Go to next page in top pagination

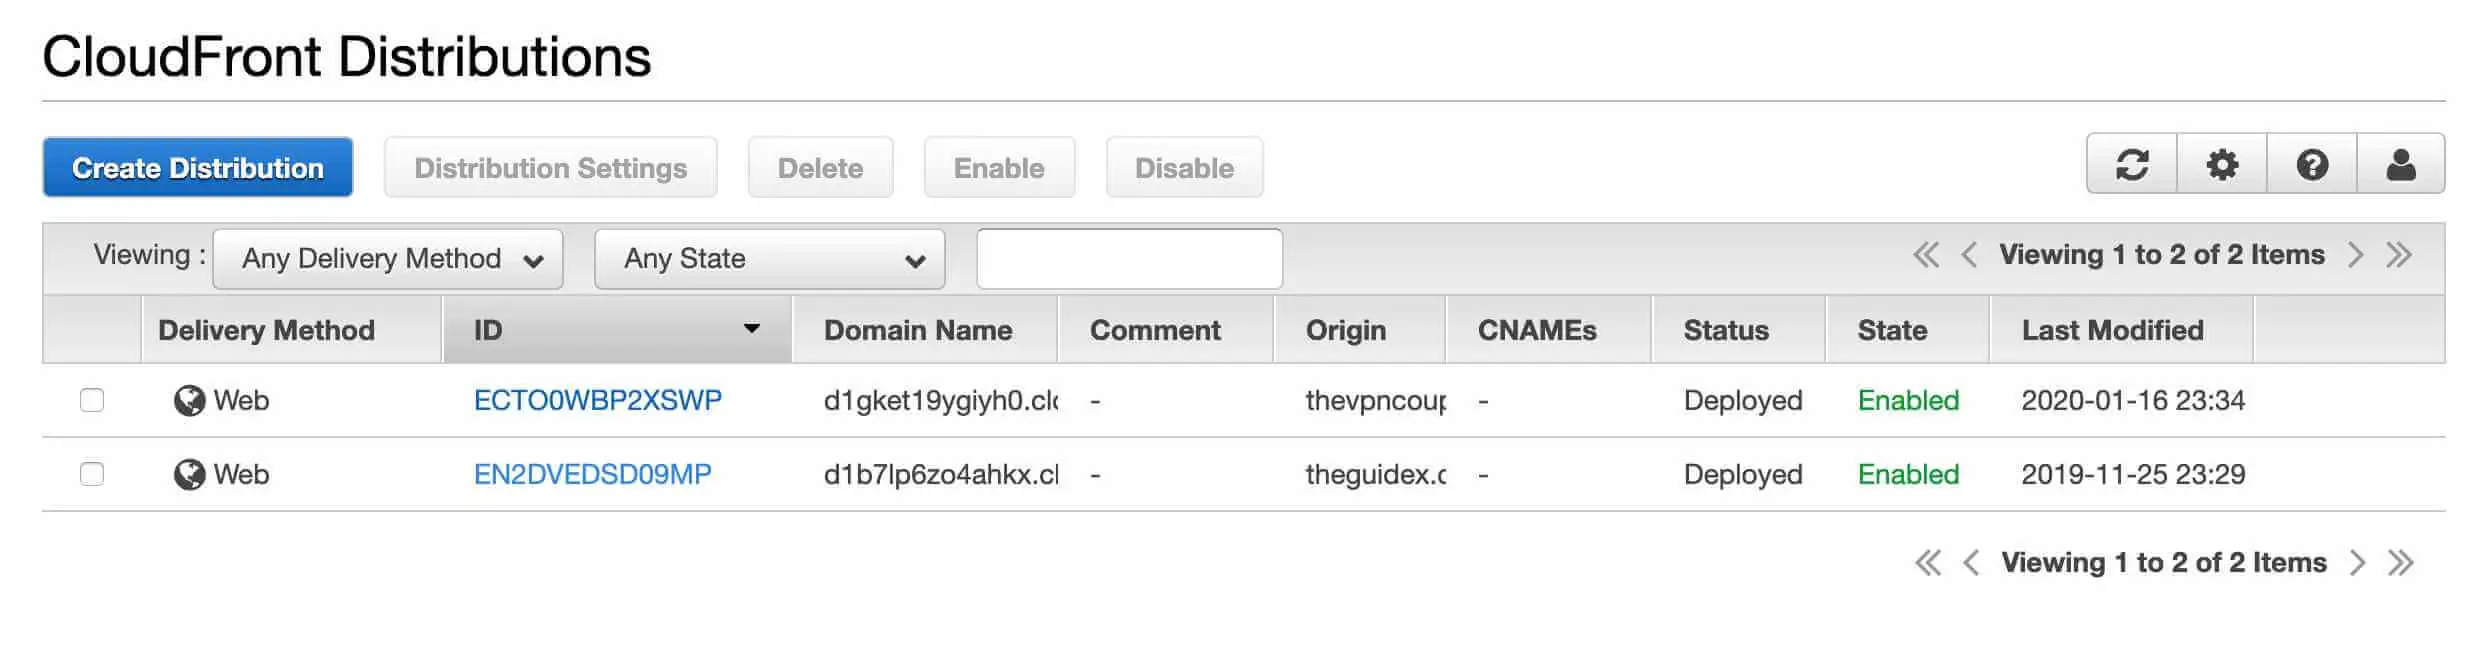click(2356, 255)
